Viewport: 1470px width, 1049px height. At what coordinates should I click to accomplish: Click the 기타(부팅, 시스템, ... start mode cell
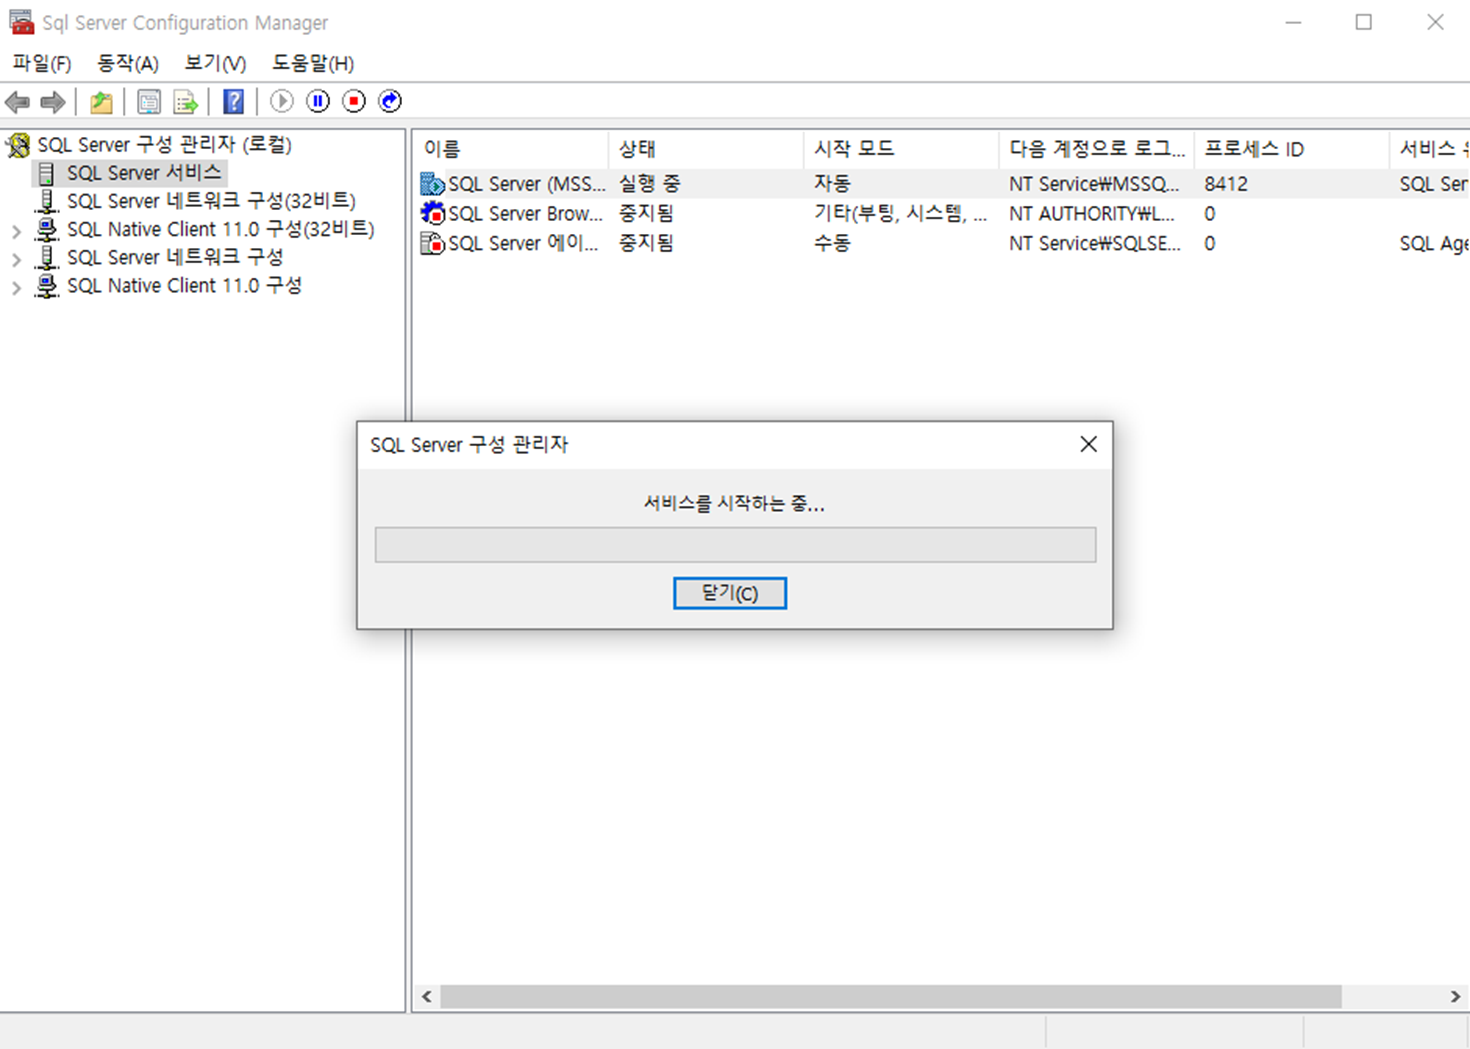(900, 213)
